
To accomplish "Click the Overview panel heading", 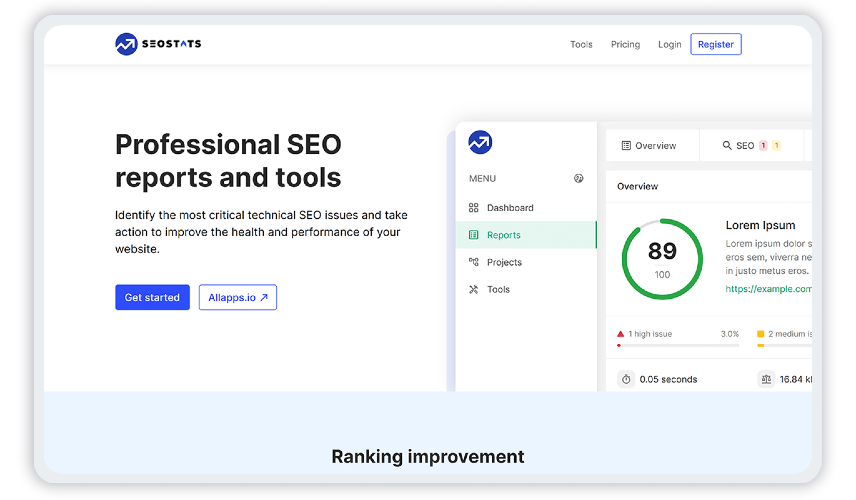I will click(x=637, y=186).
